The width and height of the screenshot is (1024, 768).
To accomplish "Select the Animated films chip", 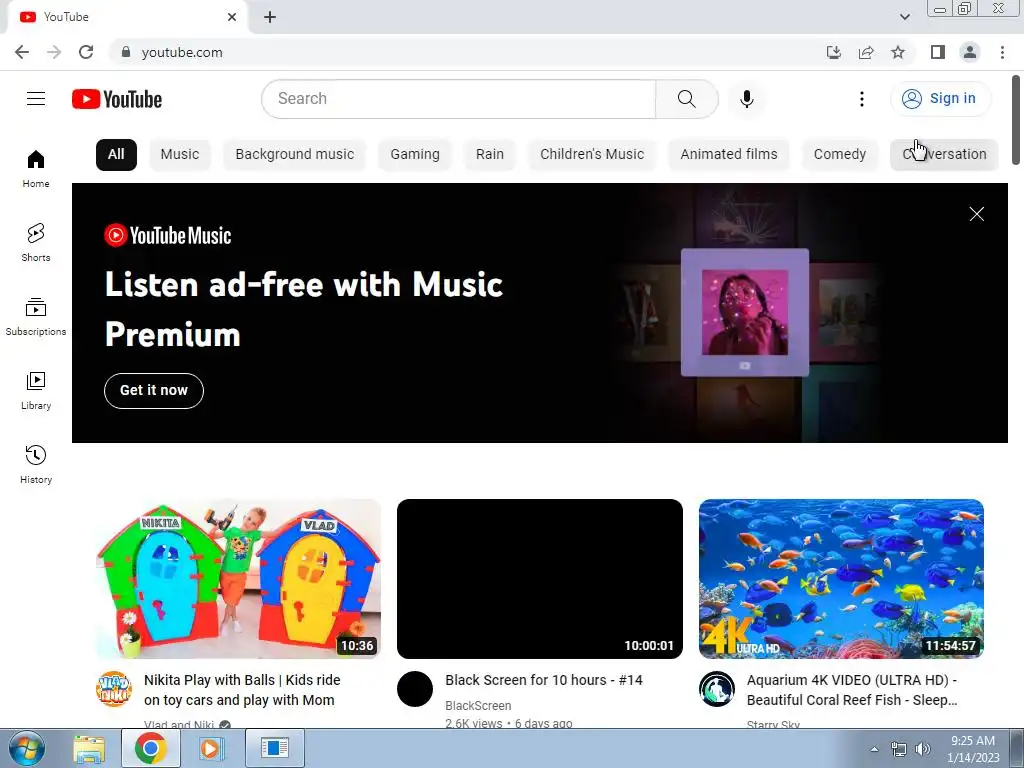I will tap(729, 155).
